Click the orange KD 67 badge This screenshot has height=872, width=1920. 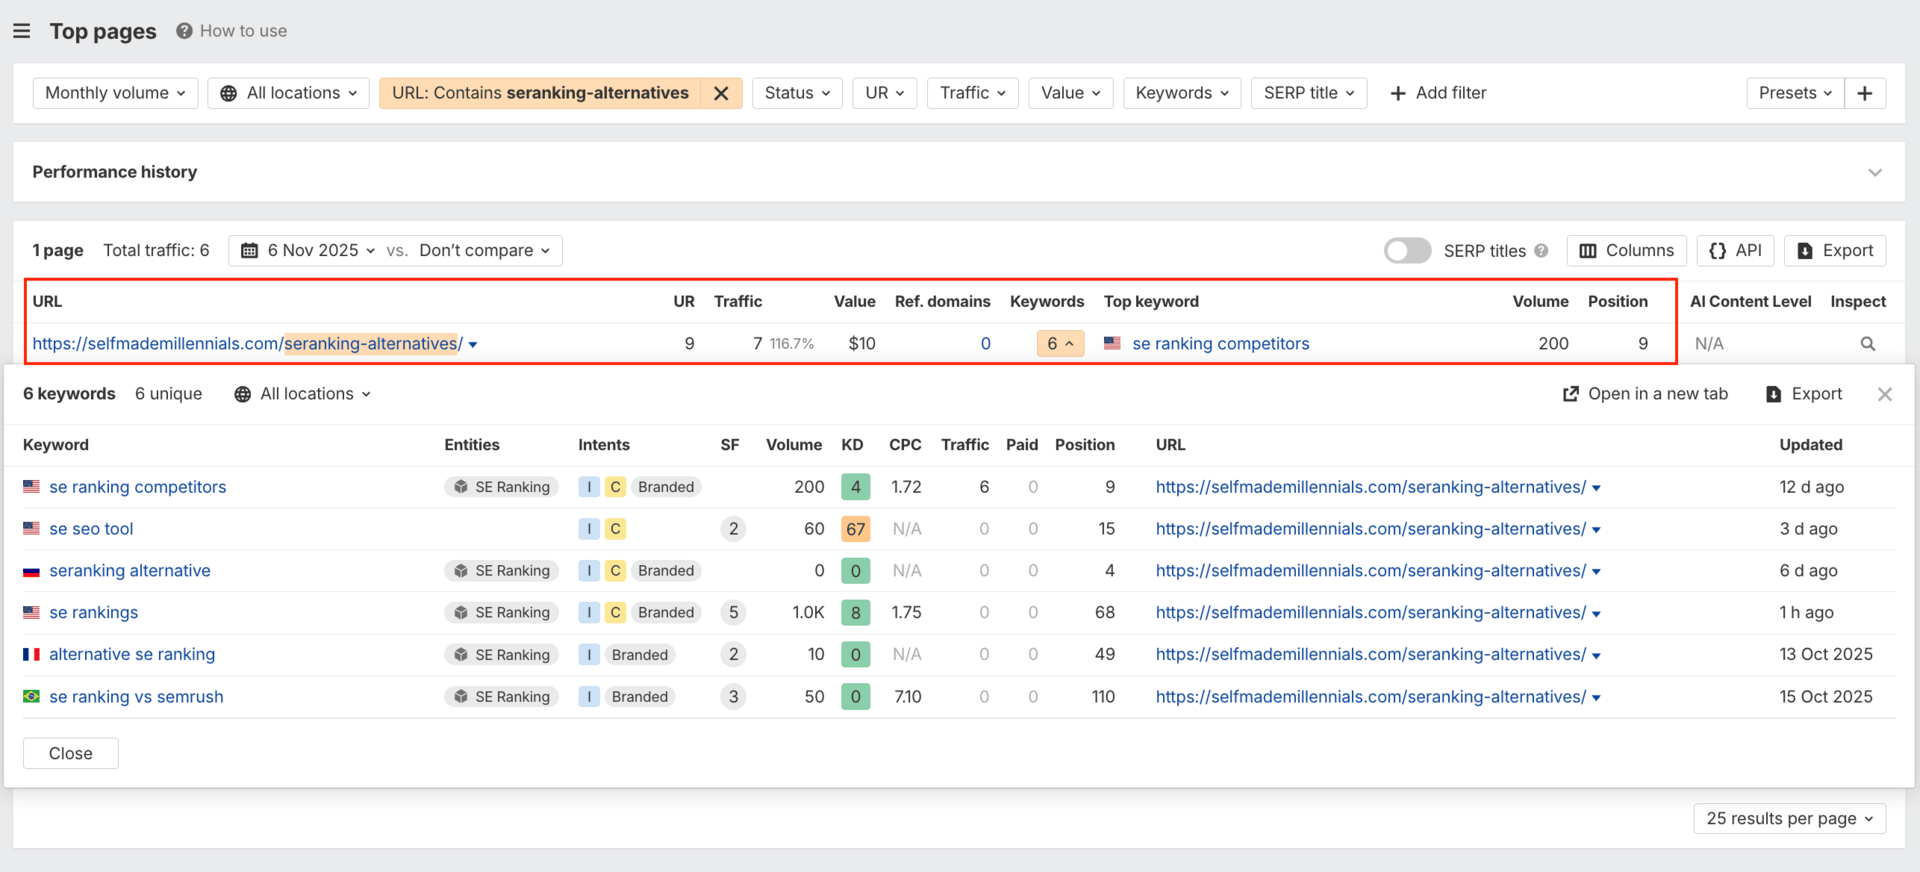pyautogui.click(x=855, y=529)
